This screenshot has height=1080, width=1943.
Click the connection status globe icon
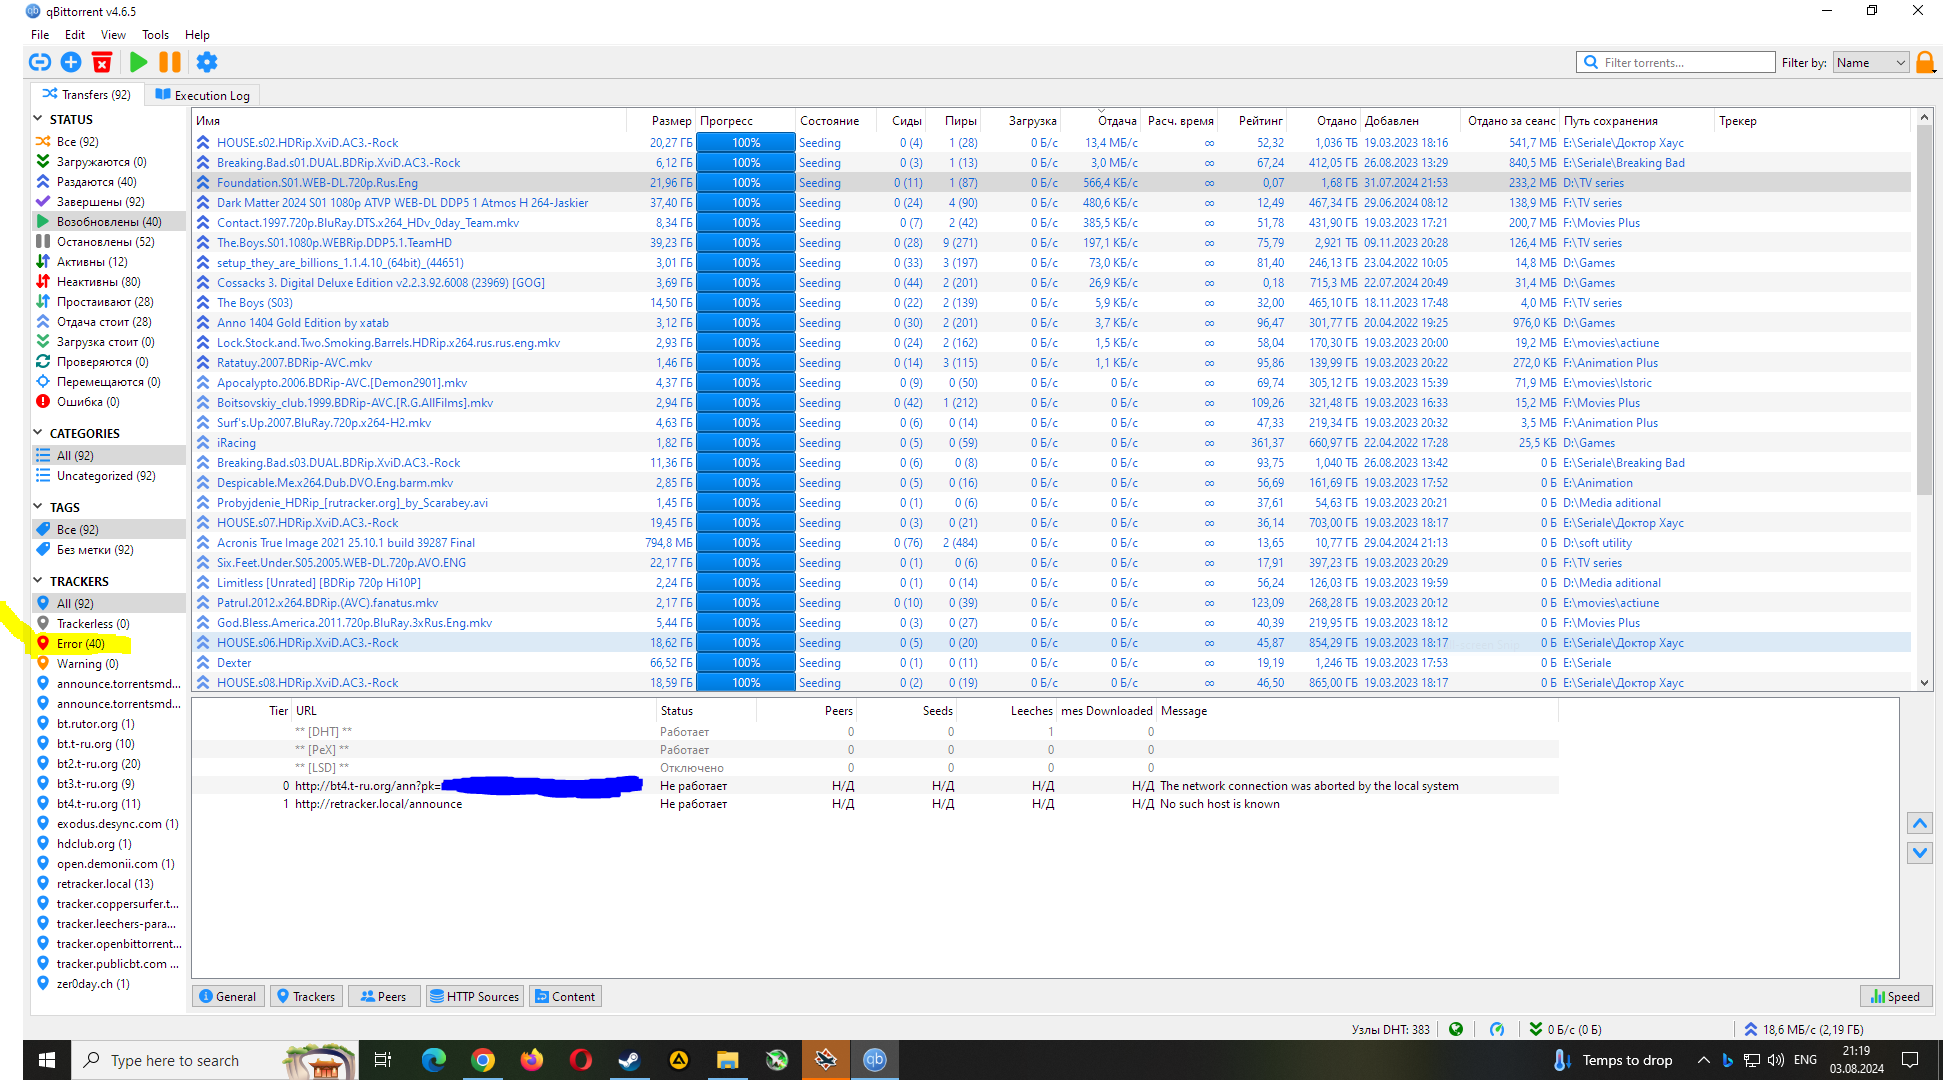pos(1456,1029)
